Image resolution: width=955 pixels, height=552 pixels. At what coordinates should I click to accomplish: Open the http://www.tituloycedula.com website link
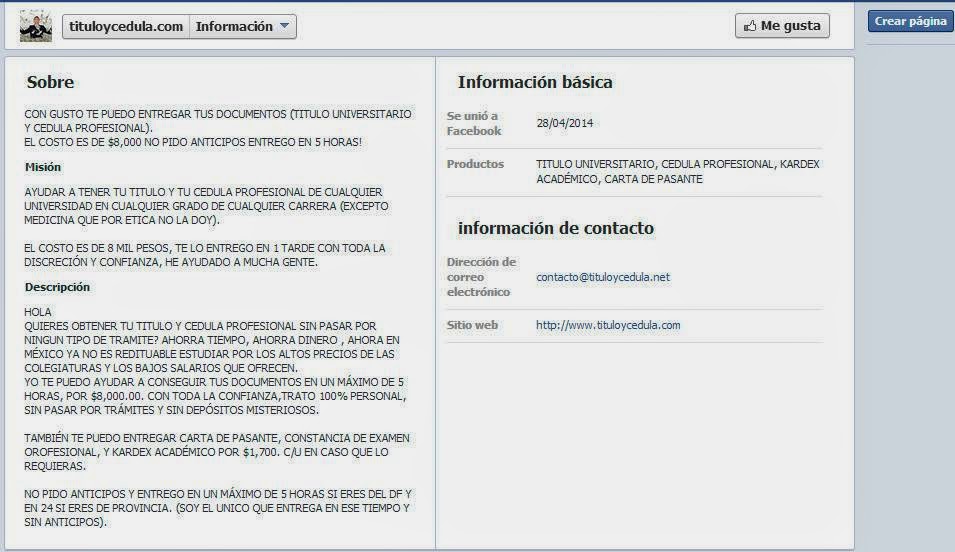608,325
